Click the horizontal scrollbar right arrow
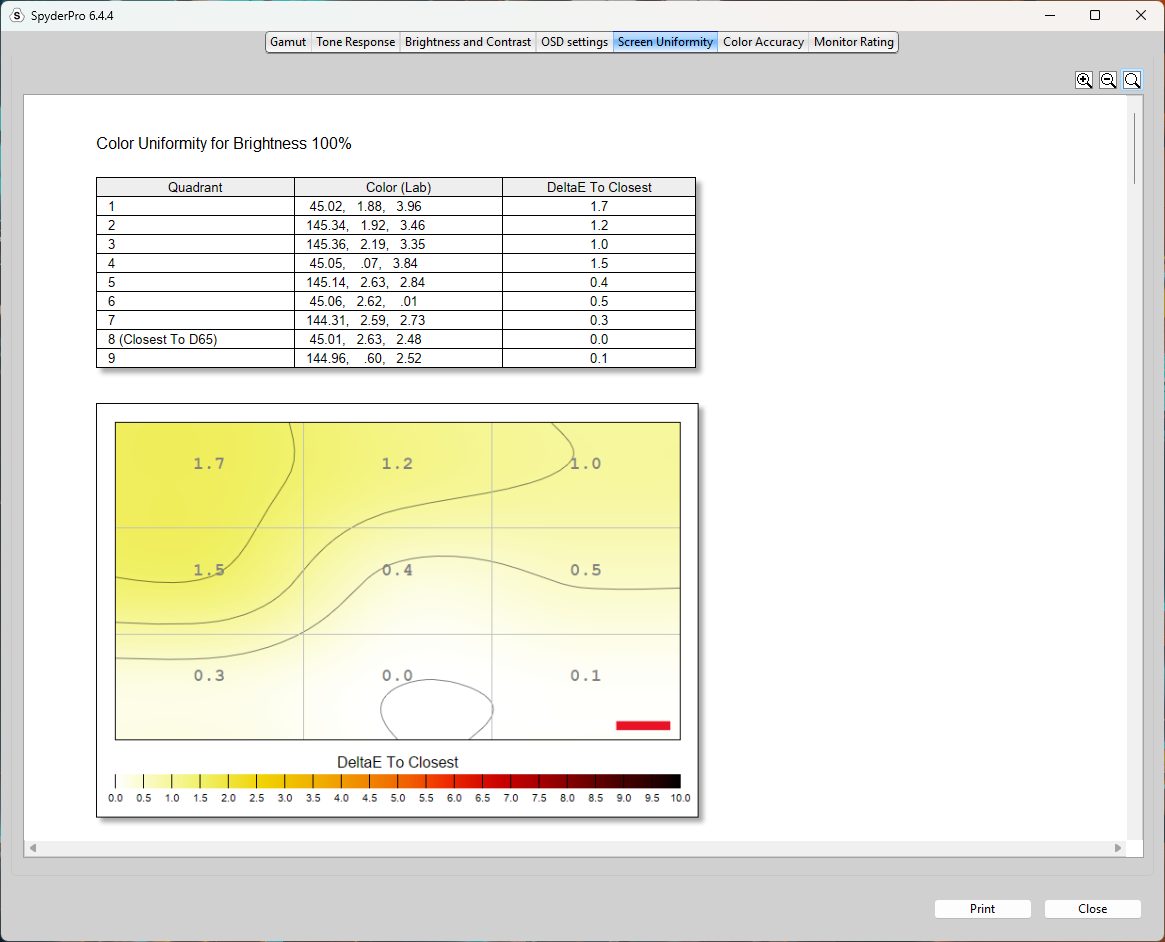This screenshot has height=942, width=1165. (1118, 848)
